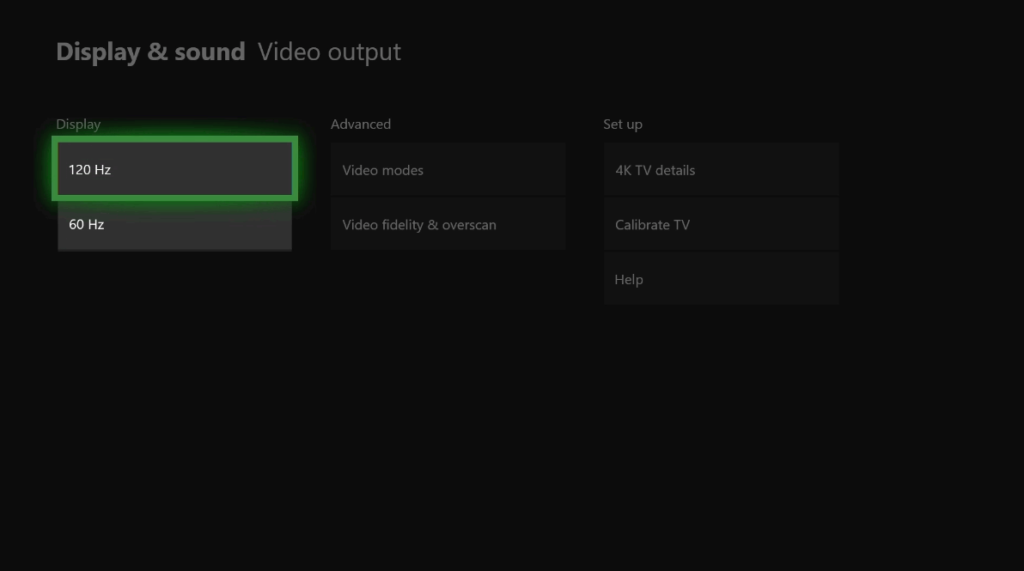This screenshot has width=1024, height=571.
Task: Choose the TV calibration tile
Action: (x=720, y=225)
